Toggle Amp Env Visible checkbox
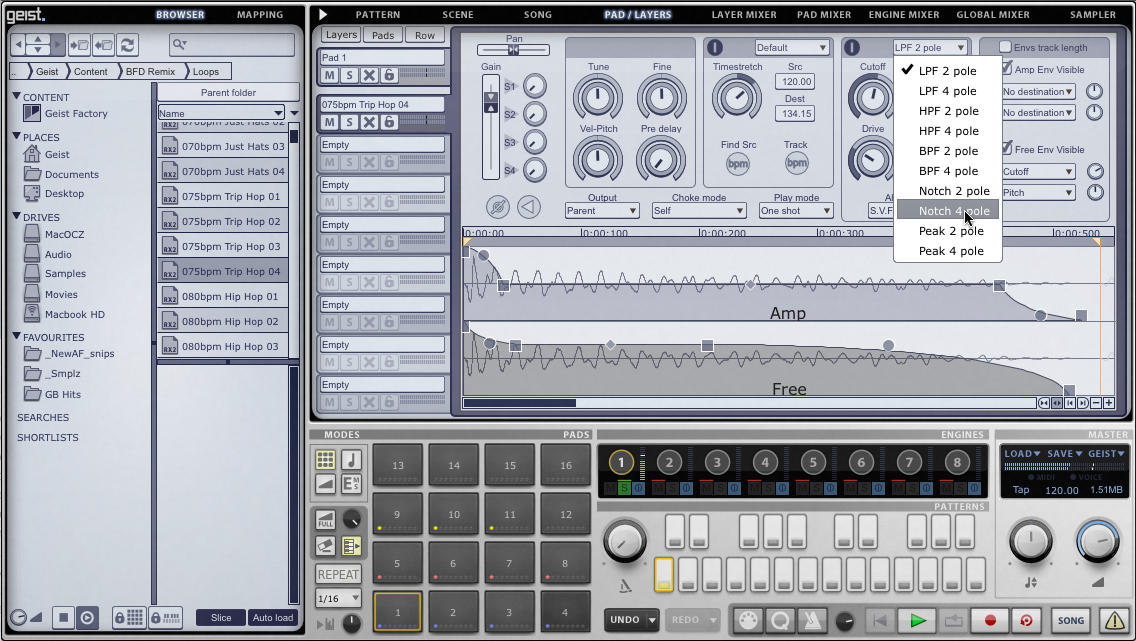Viewport: 1136px width, 641px height. click(1006, 70)
